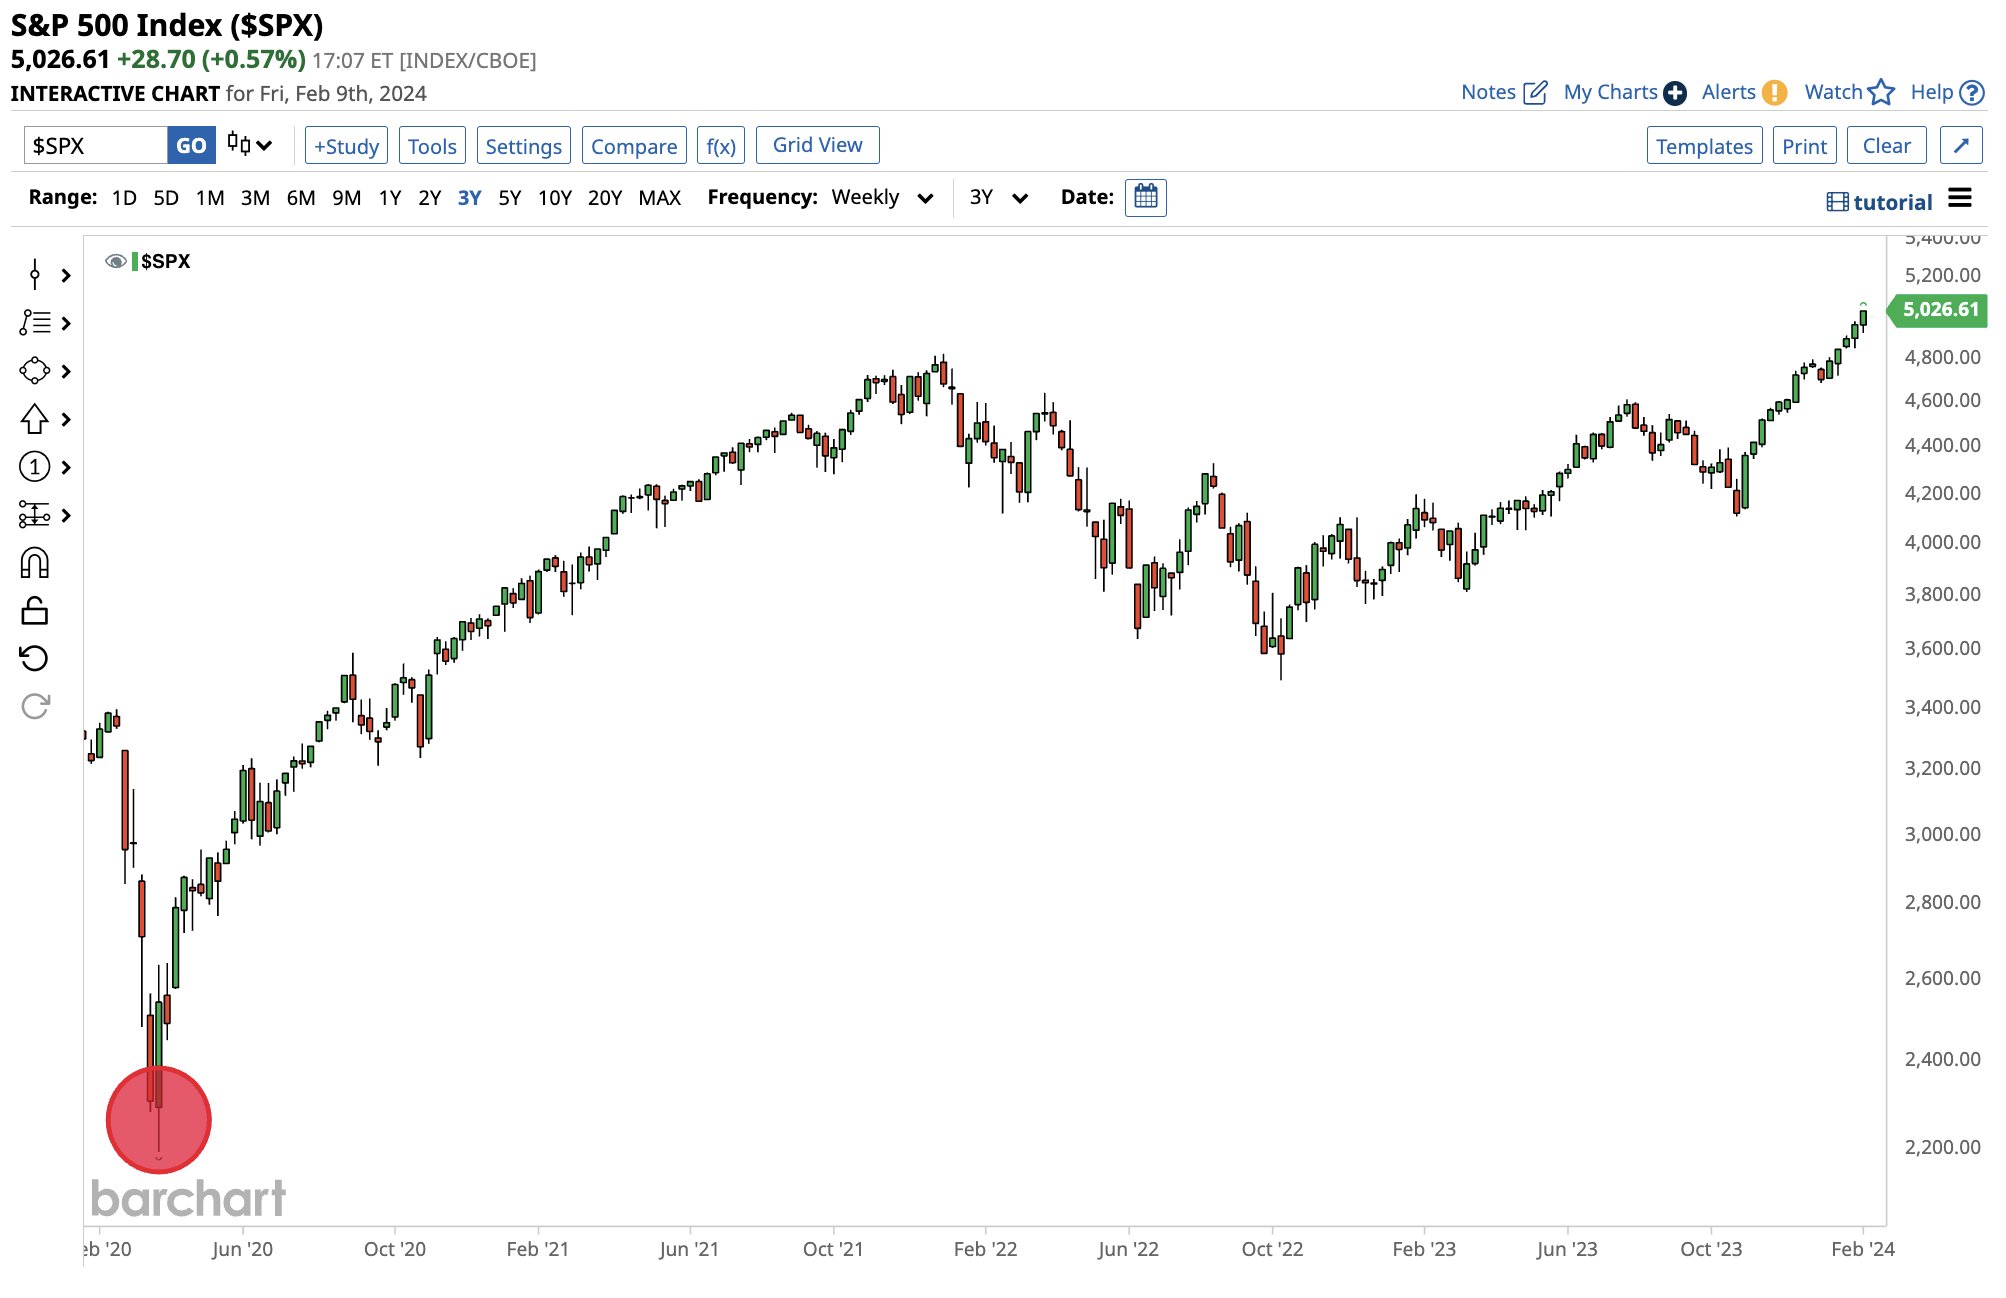Open the Tools button
This screenshot has height=1298, width=2006.
tap(432, 146)
